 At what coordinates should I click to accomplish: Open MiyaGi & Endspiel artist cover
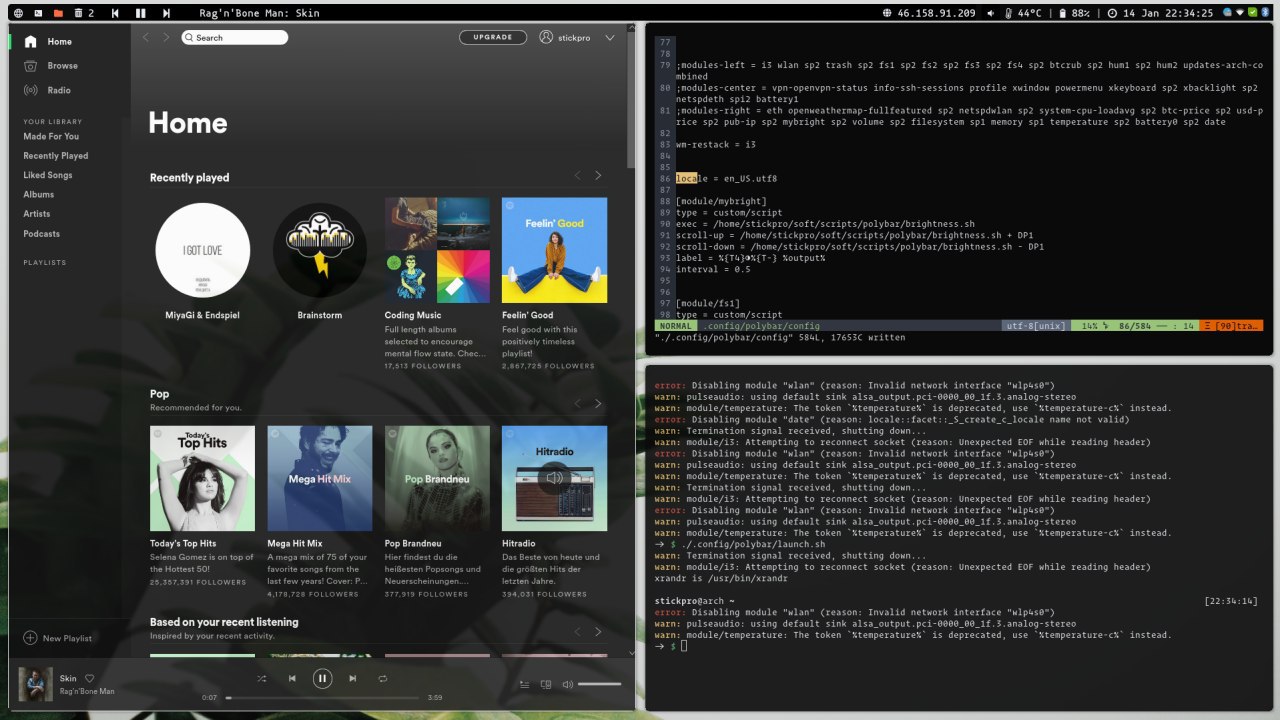click(203, 250)
